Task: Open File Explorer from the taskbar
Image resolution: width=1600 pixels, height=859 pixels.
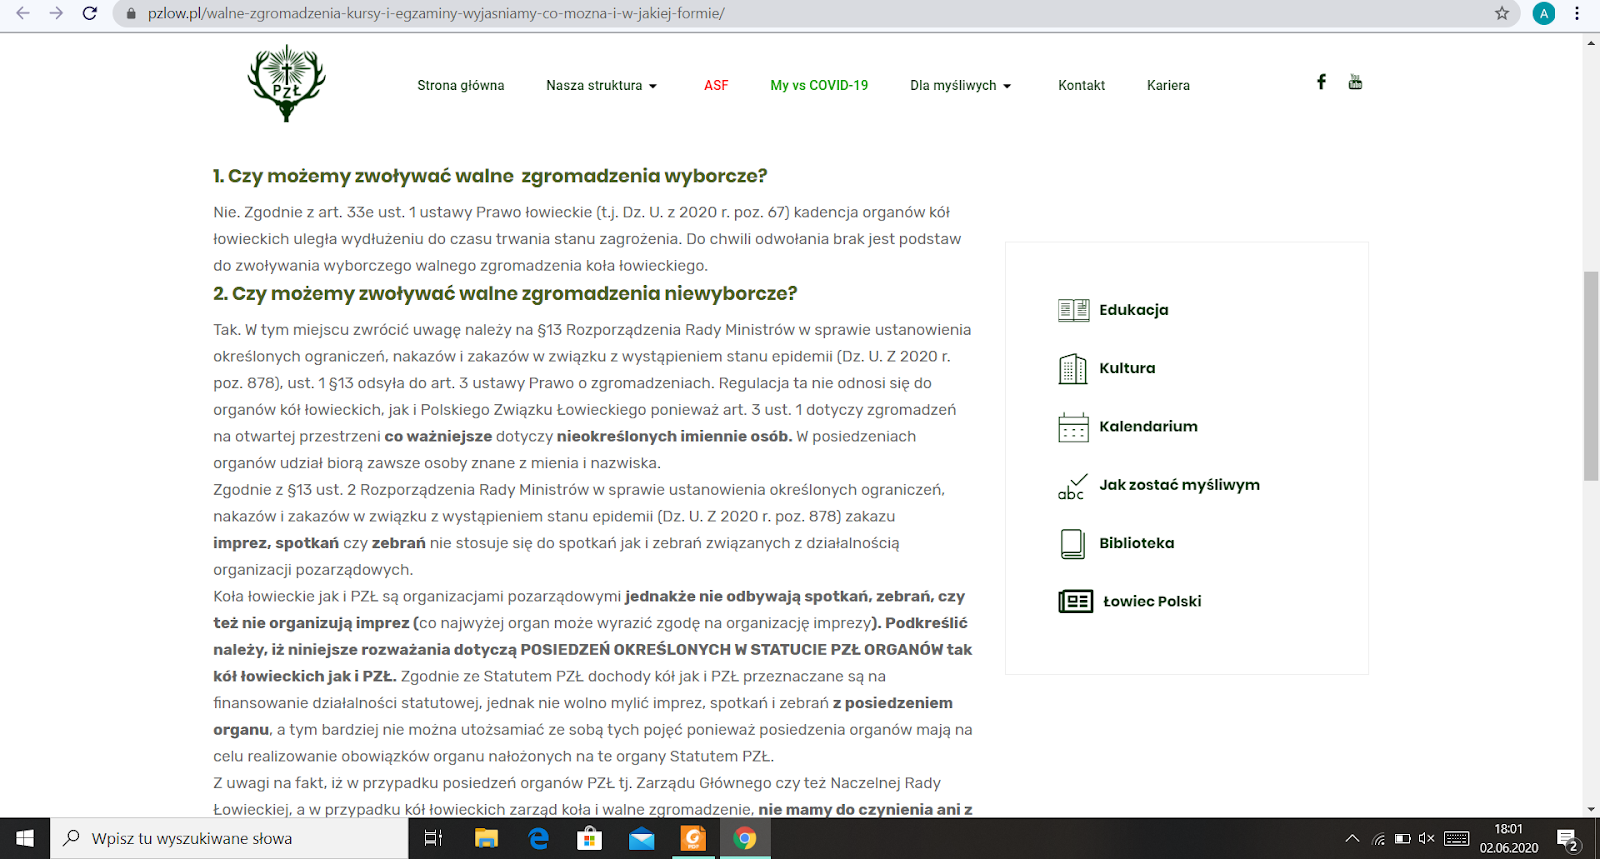Action: (486, 838)
